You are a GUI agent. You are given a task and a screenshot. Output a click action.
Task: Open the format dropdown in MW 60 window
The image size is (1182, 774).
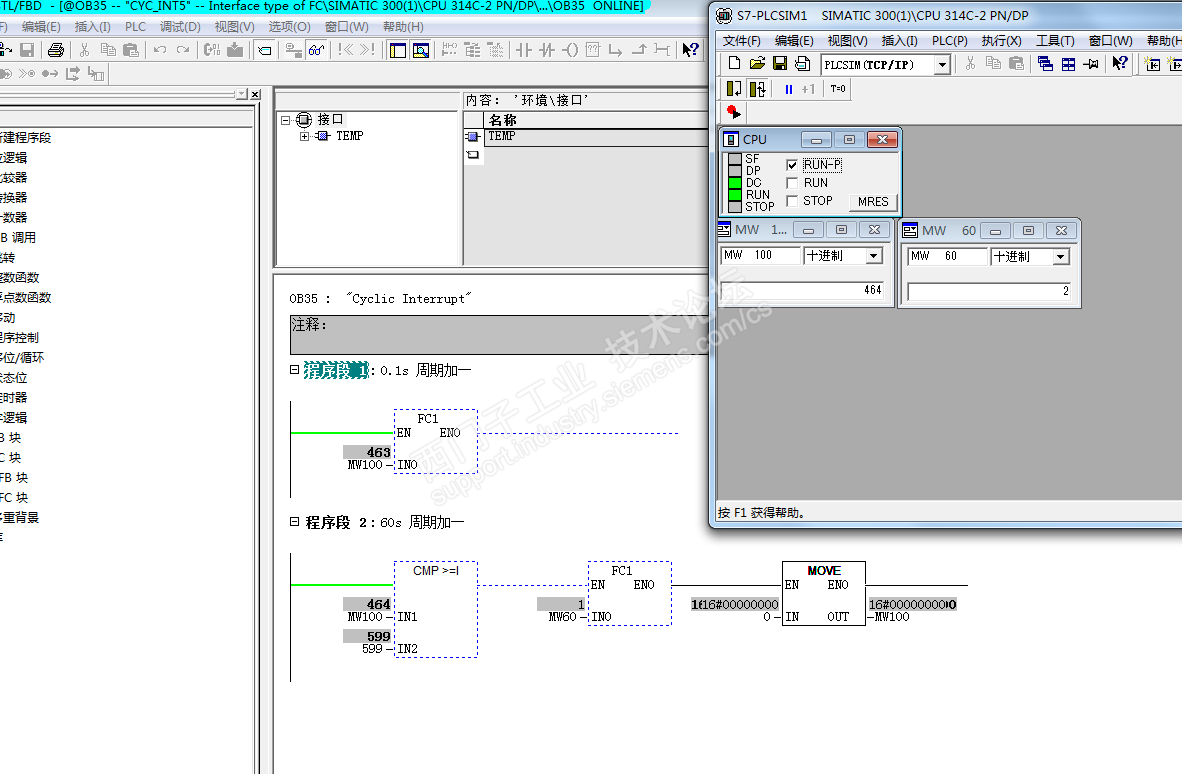[x=1061, y=256]
